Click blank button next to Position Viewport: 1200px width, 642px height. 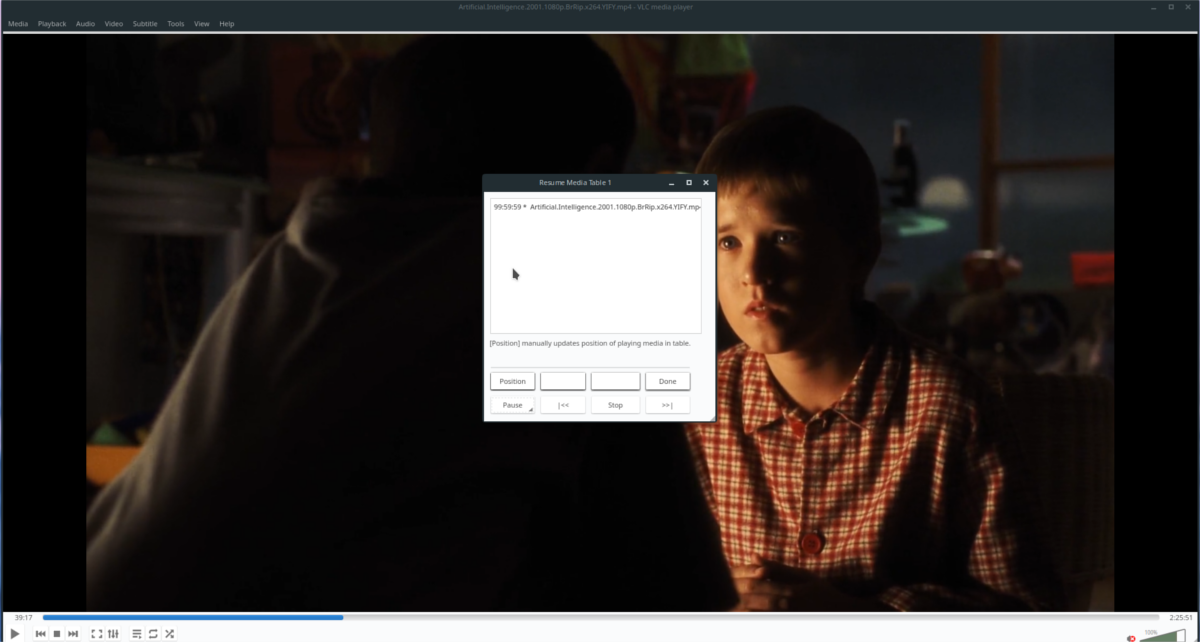563,381
